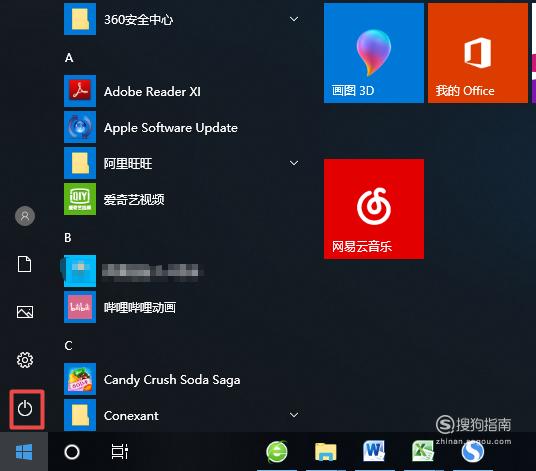Screen dimensions: 536x471
Task: Launch 360 browser from the taskbar
Action: (x=277, y=452)
